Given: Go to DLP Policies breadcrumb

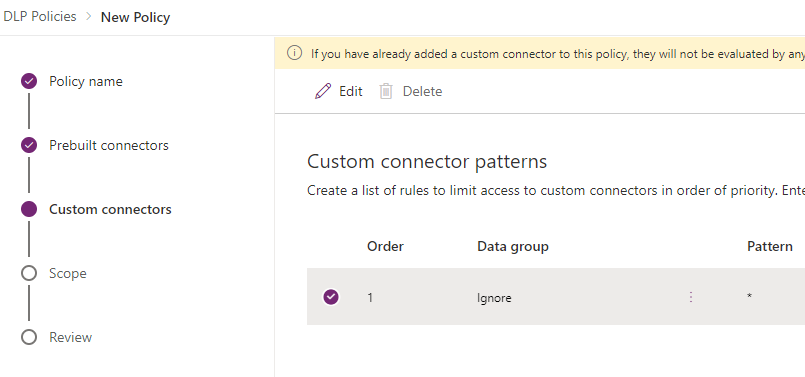Looking at the screenshot, I should click(40, 16).
